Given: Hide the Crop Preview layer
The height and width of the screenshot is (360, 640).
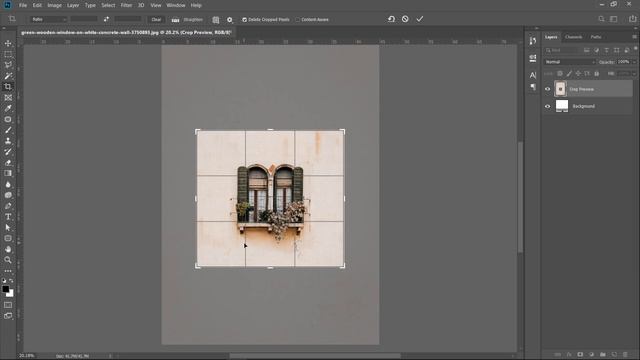Looking at the screenshot, I should [x=547, y=89].
